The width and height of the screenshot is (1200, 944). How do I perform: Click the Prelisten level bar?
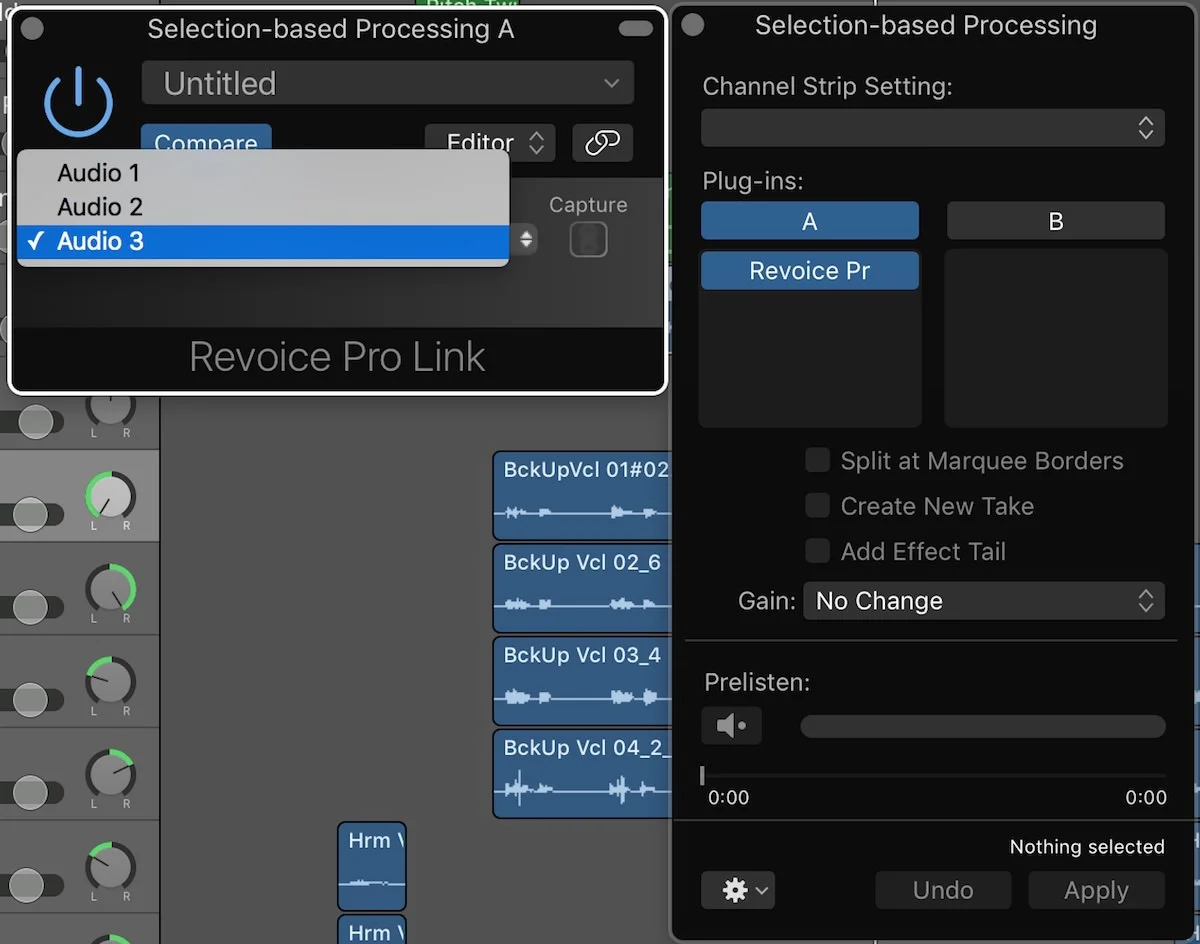[983, 727]
